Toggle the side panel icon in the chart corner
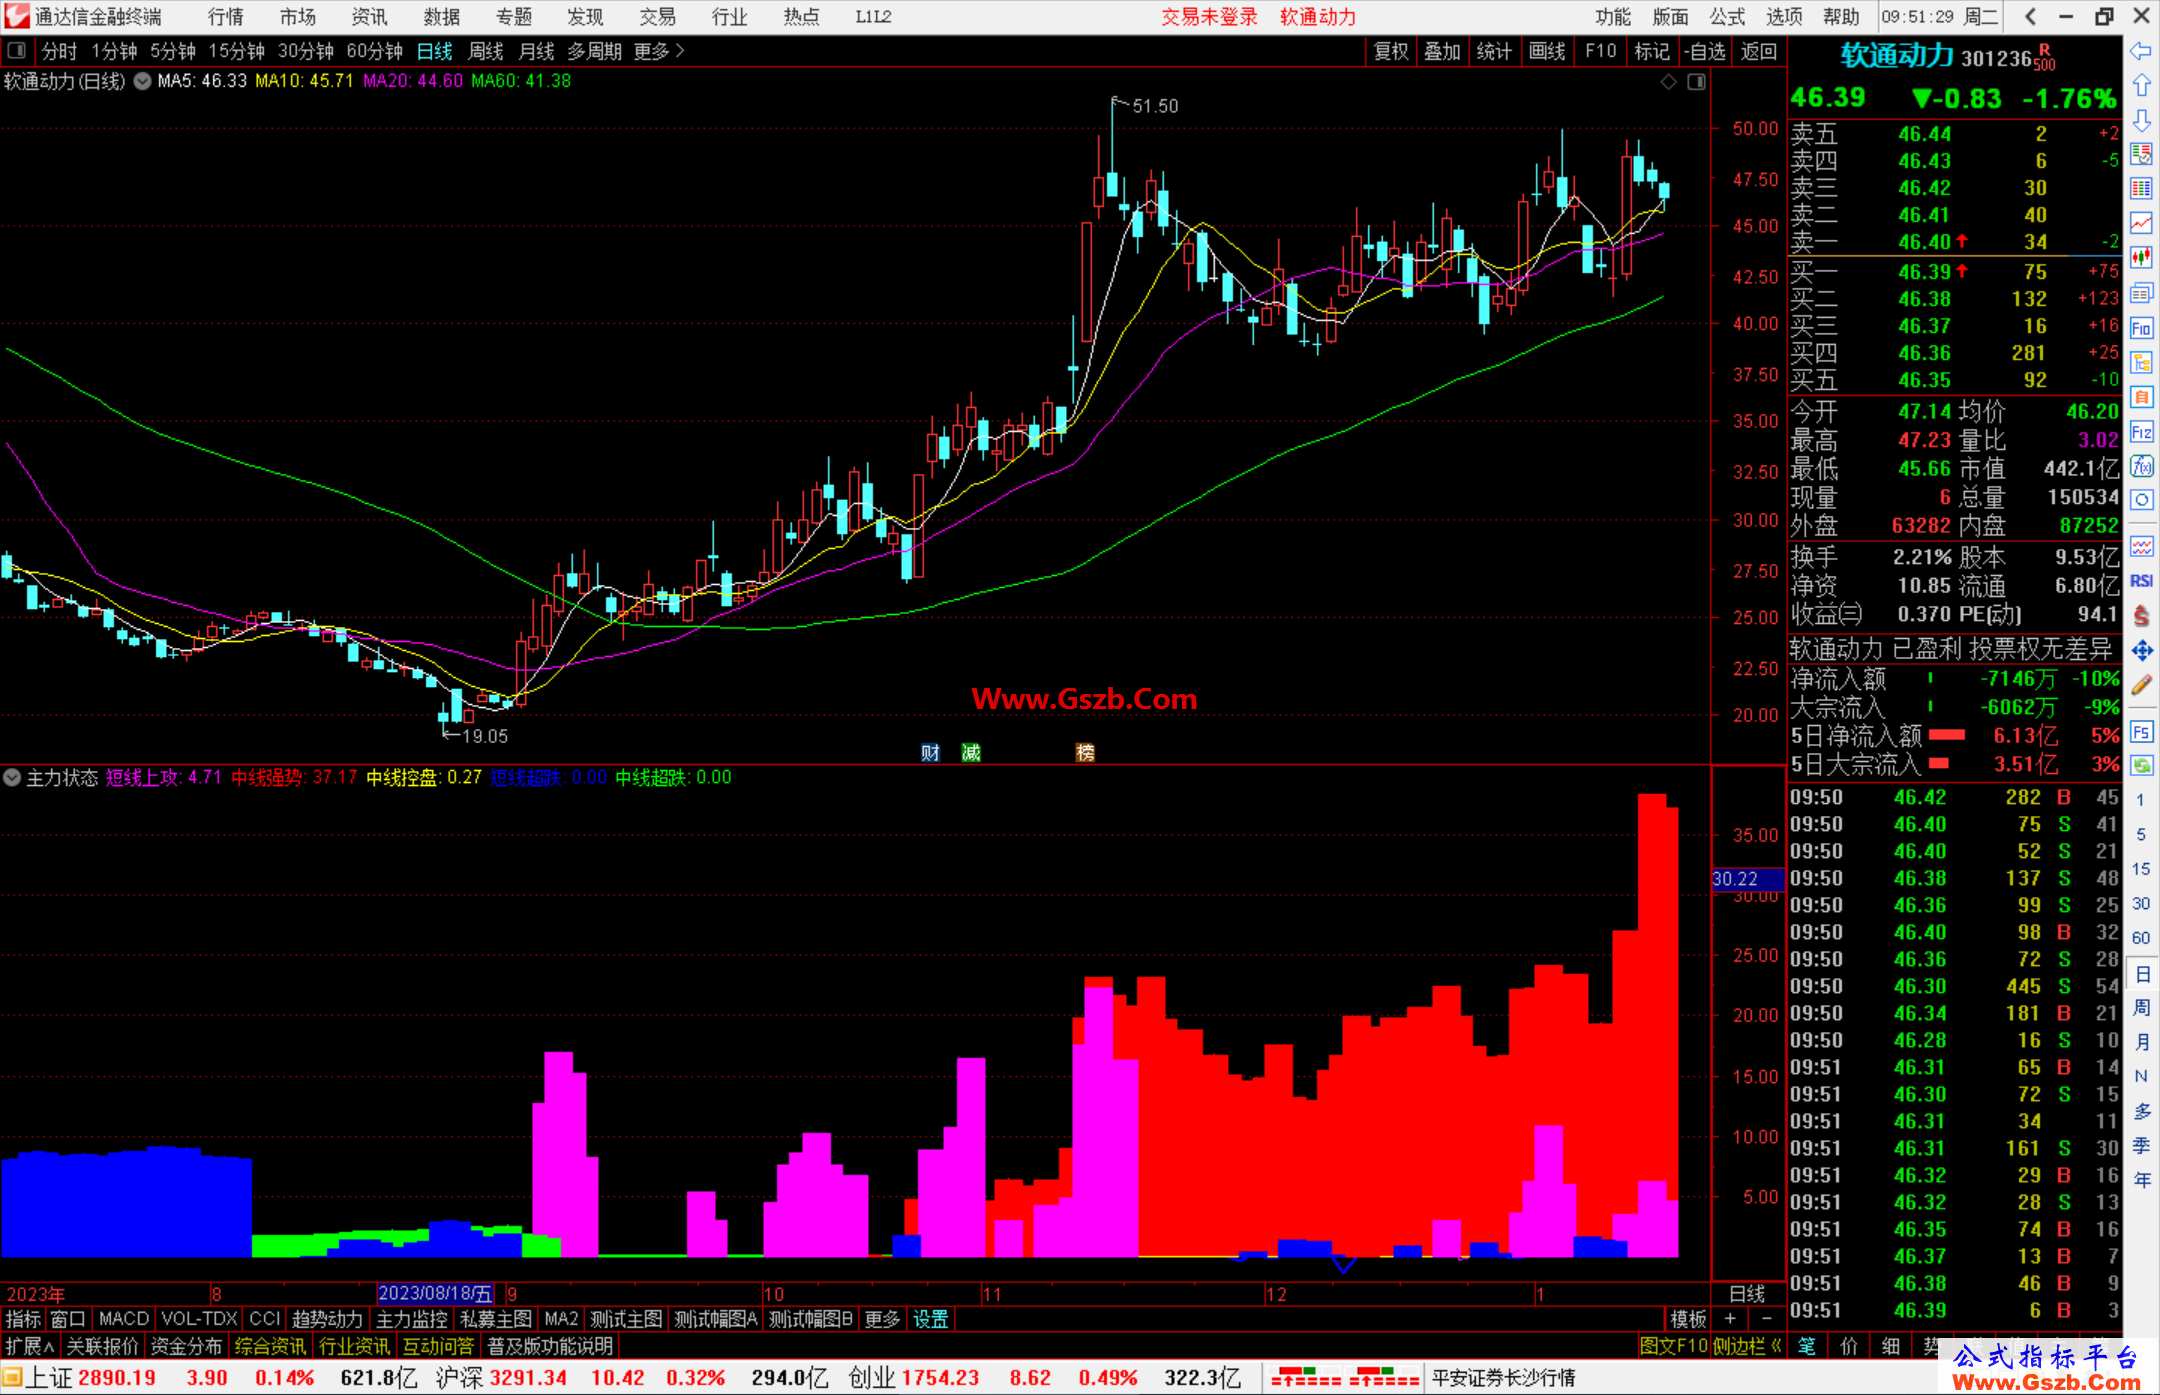Image resolution: width=2160 pixels, height=1395 pixels. tap(1696, 82)
